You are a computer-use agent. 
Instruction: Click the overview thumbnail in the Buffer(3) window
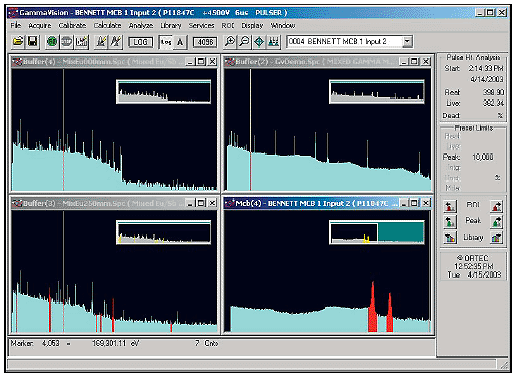[164, 232]
